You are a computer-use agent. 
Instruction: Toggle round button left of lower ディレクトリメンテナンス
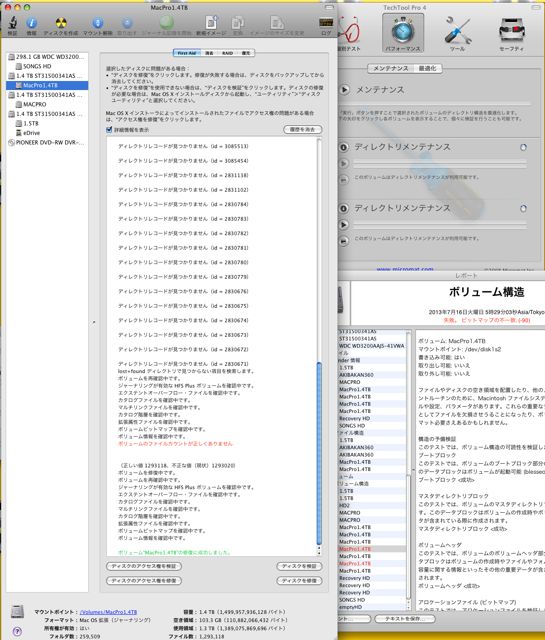344,209
